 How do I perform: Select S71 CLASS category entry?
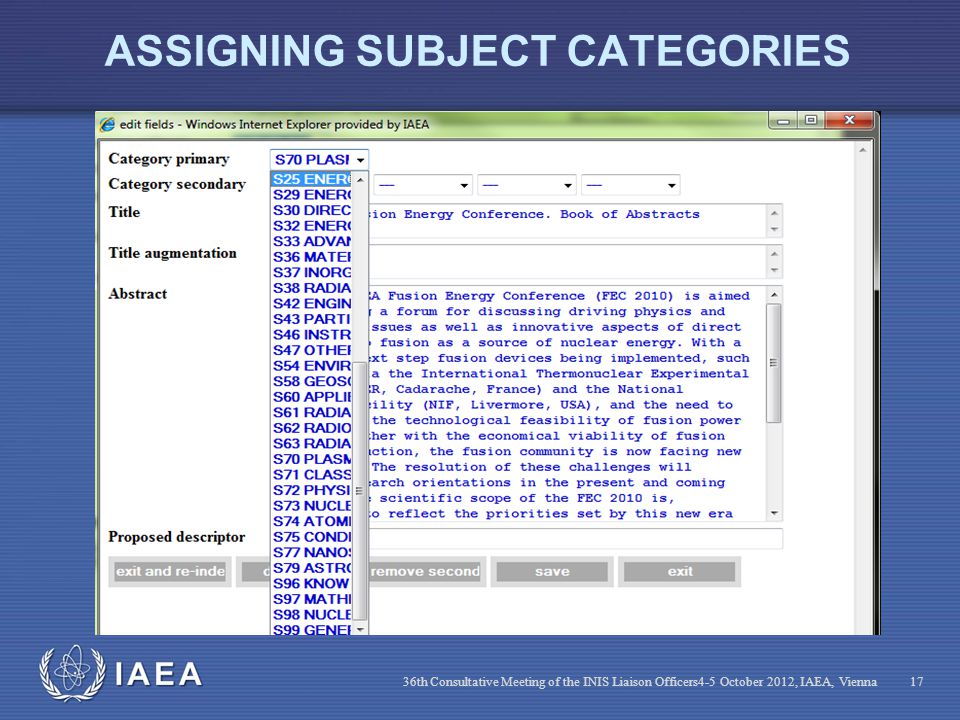point(312,475)
